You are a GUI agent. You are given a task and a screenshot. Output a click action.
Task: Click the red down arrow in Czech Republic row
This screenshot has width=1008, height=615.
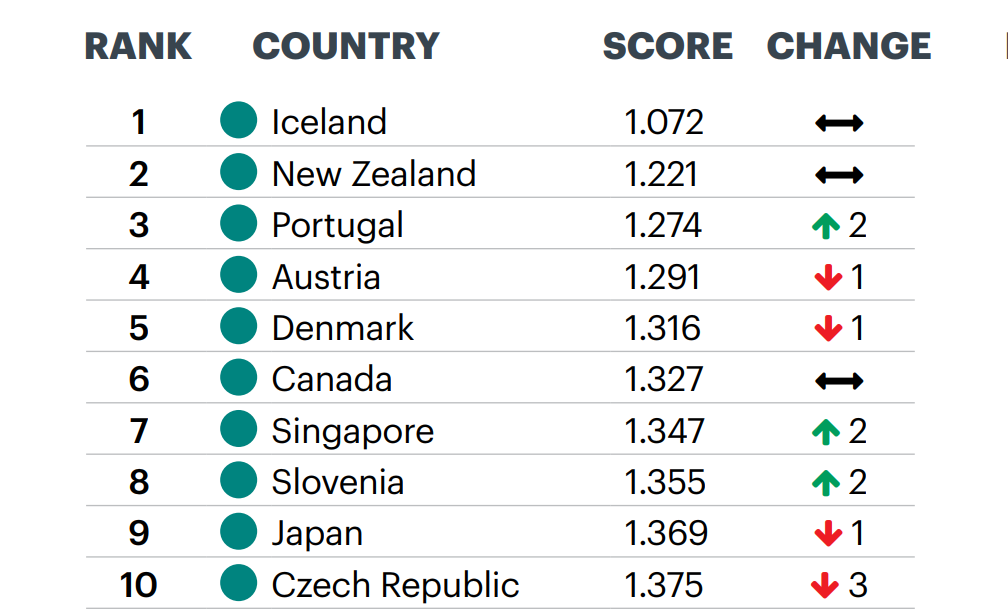tap(825, 585)
